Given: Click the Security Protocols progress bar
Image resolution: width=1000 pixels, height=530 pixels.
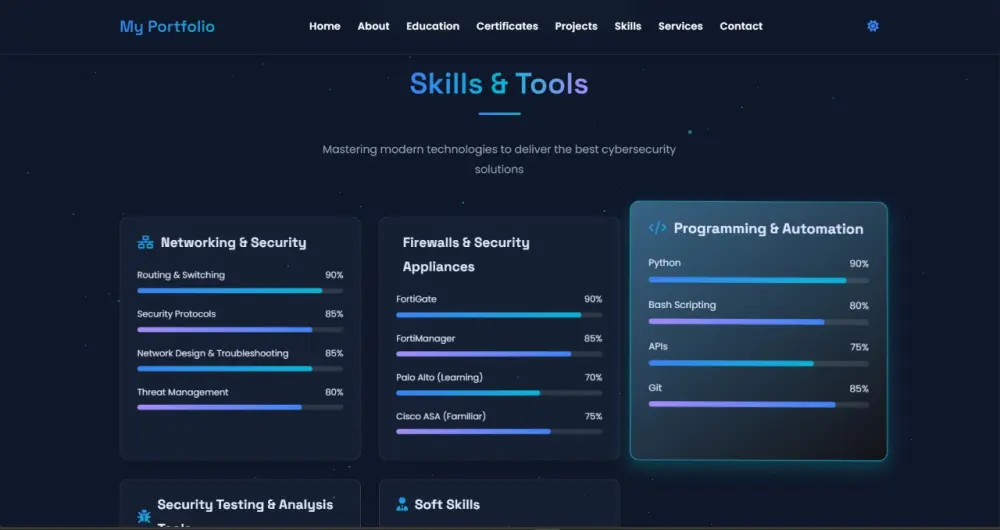Looking at the screenshot, I should click(240, 330).
